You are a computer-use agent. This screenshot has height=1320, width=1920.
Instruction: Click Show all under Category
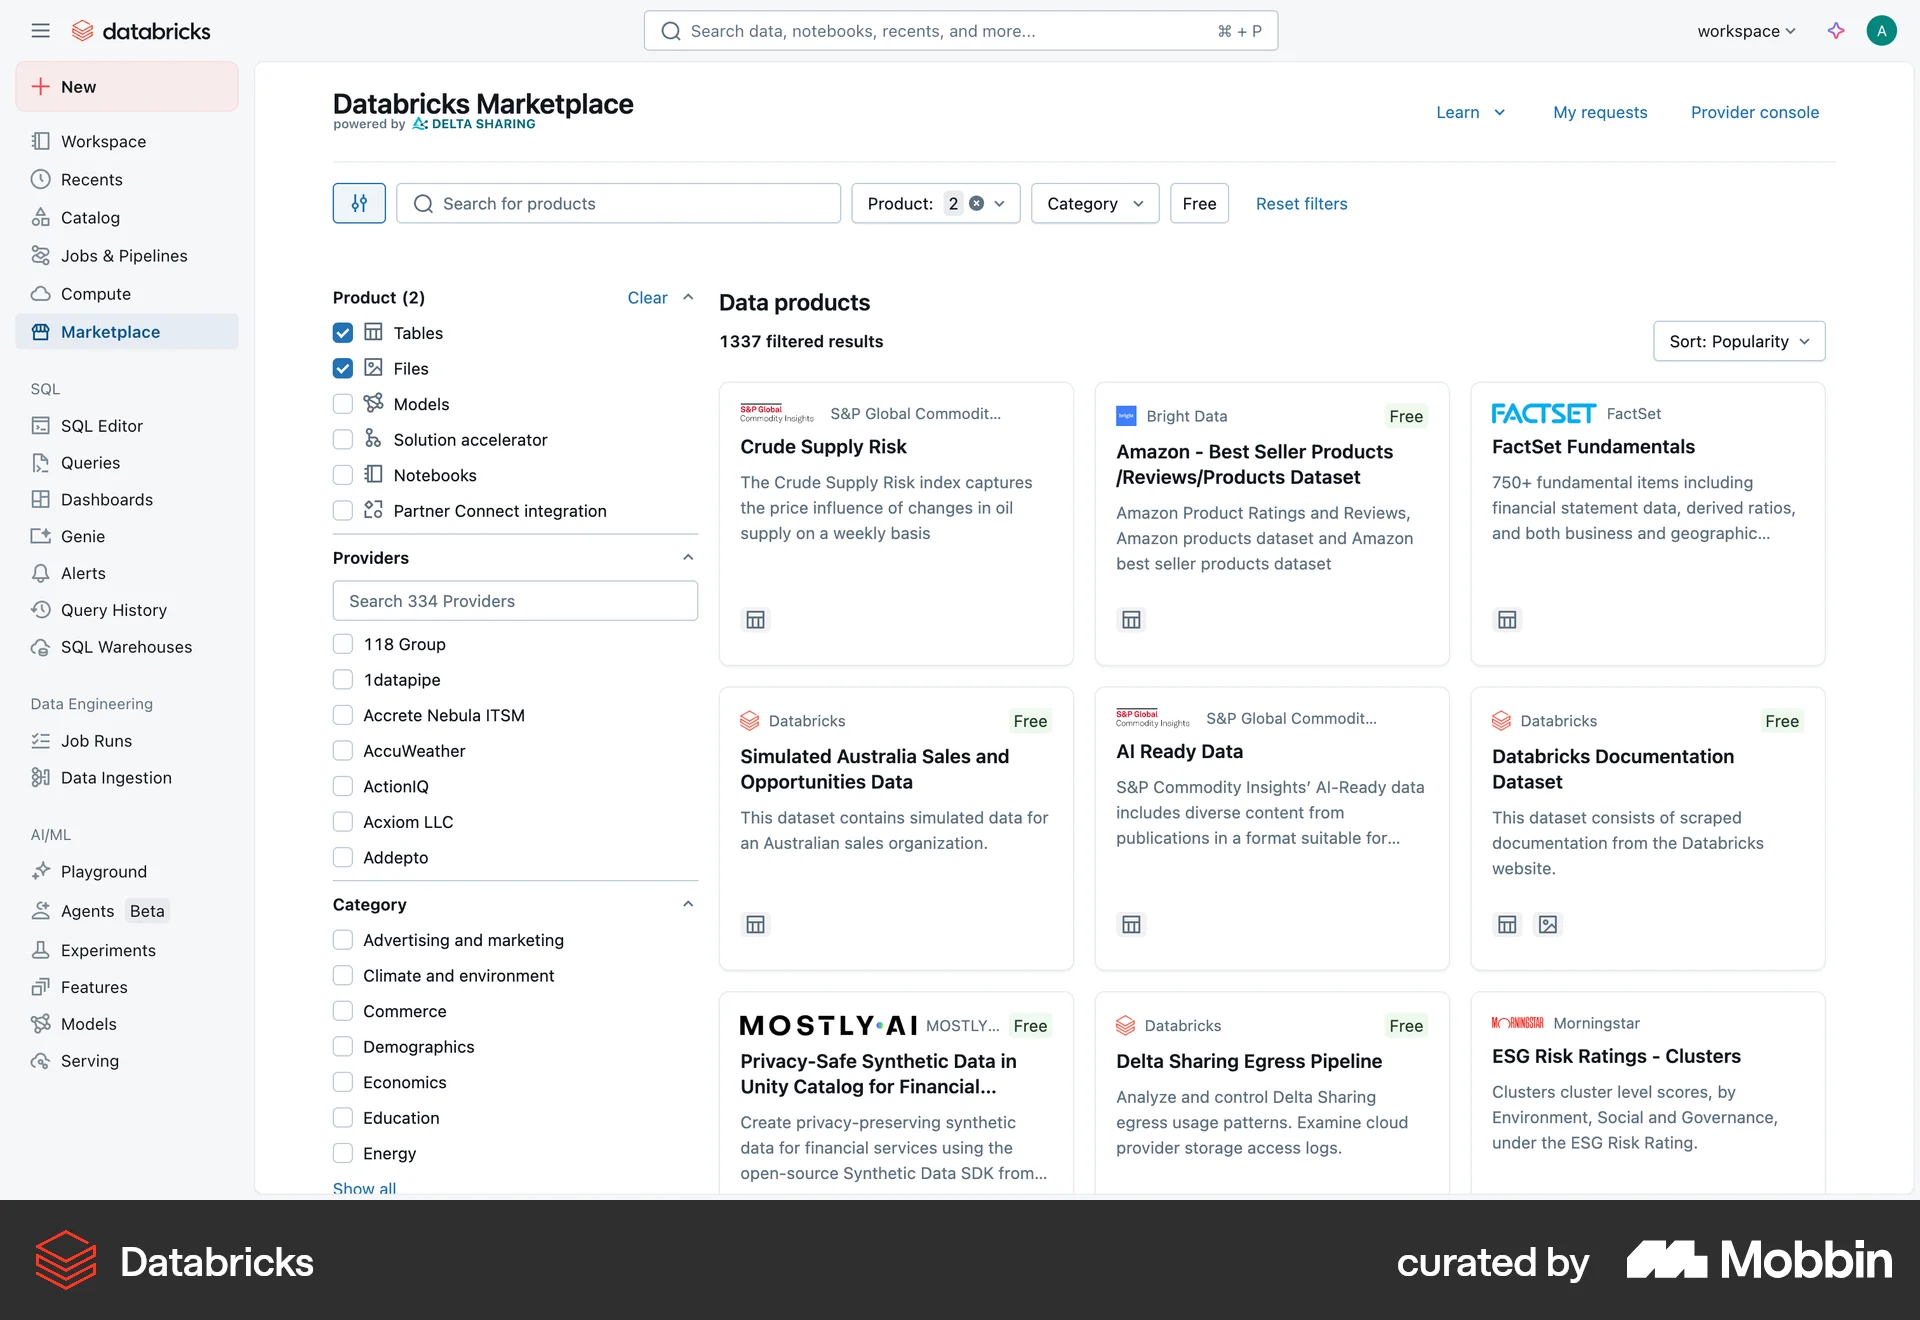pyautogui.click(x=363, y=1188)
